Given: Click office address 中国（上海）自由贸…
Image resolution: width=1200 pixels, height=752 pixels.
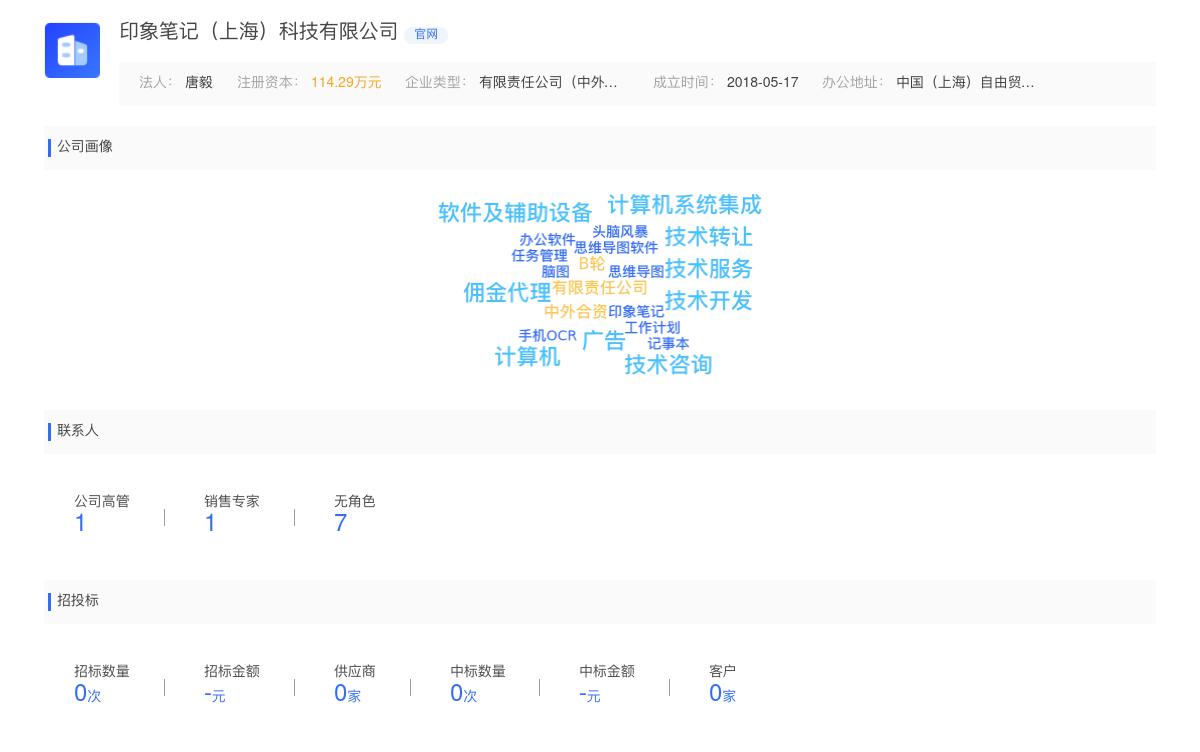Looking at the screenshot, I should pyautogui.click(x=965, y=82).
